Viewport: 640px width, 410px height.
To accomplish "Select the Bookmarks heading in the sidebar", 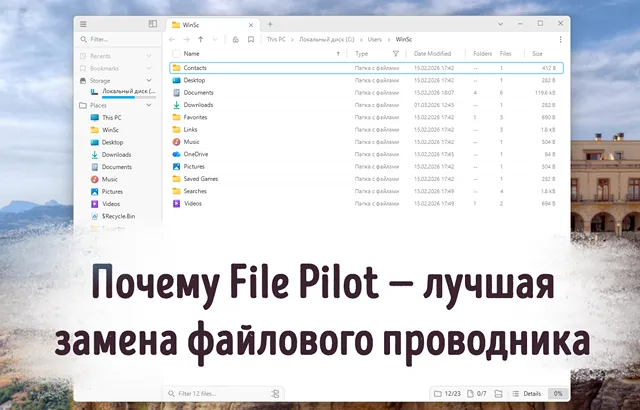I will click(x=104, y=68).
